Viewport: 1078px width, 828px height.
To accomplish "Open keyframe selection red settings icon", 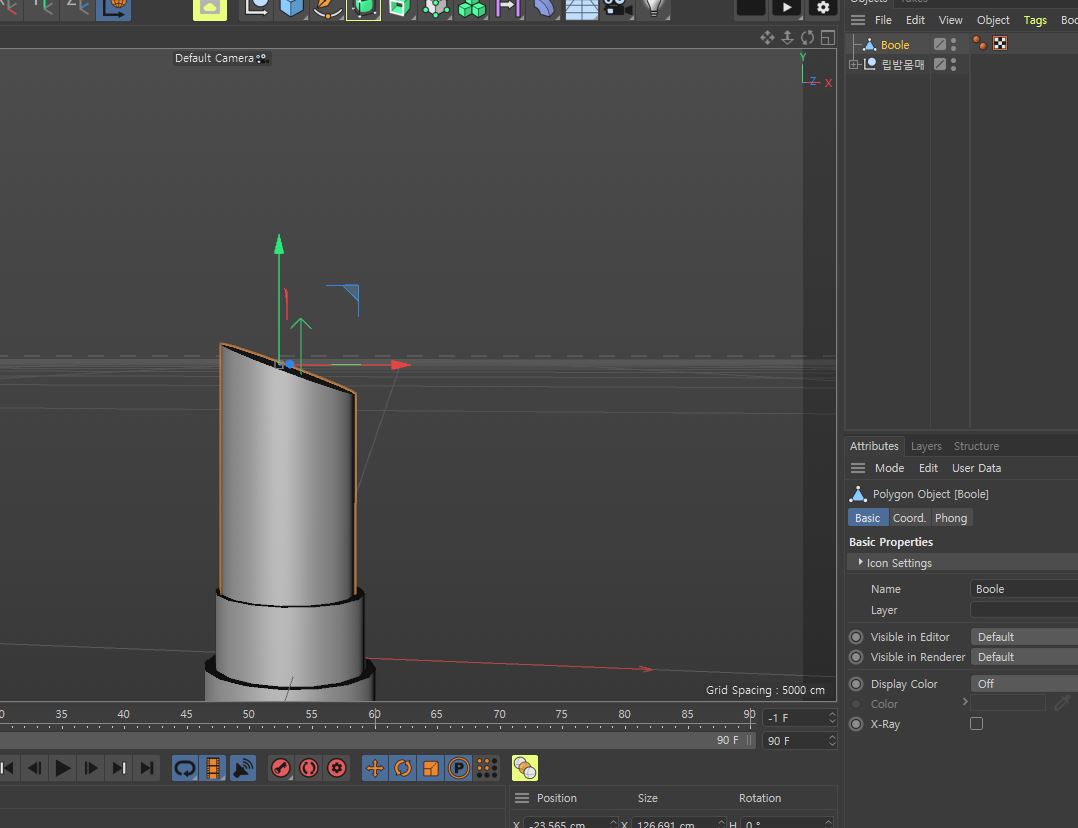I will (x=337, y=768).
